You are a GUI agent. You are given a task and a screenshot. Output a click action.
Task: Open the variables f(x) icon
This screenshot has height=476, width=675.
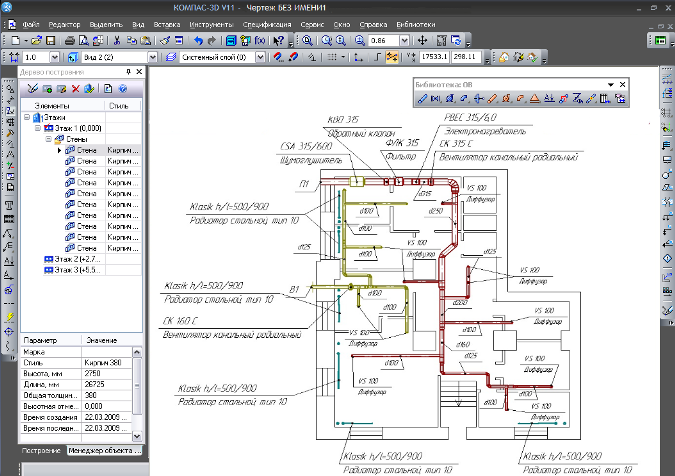point(260,40)
